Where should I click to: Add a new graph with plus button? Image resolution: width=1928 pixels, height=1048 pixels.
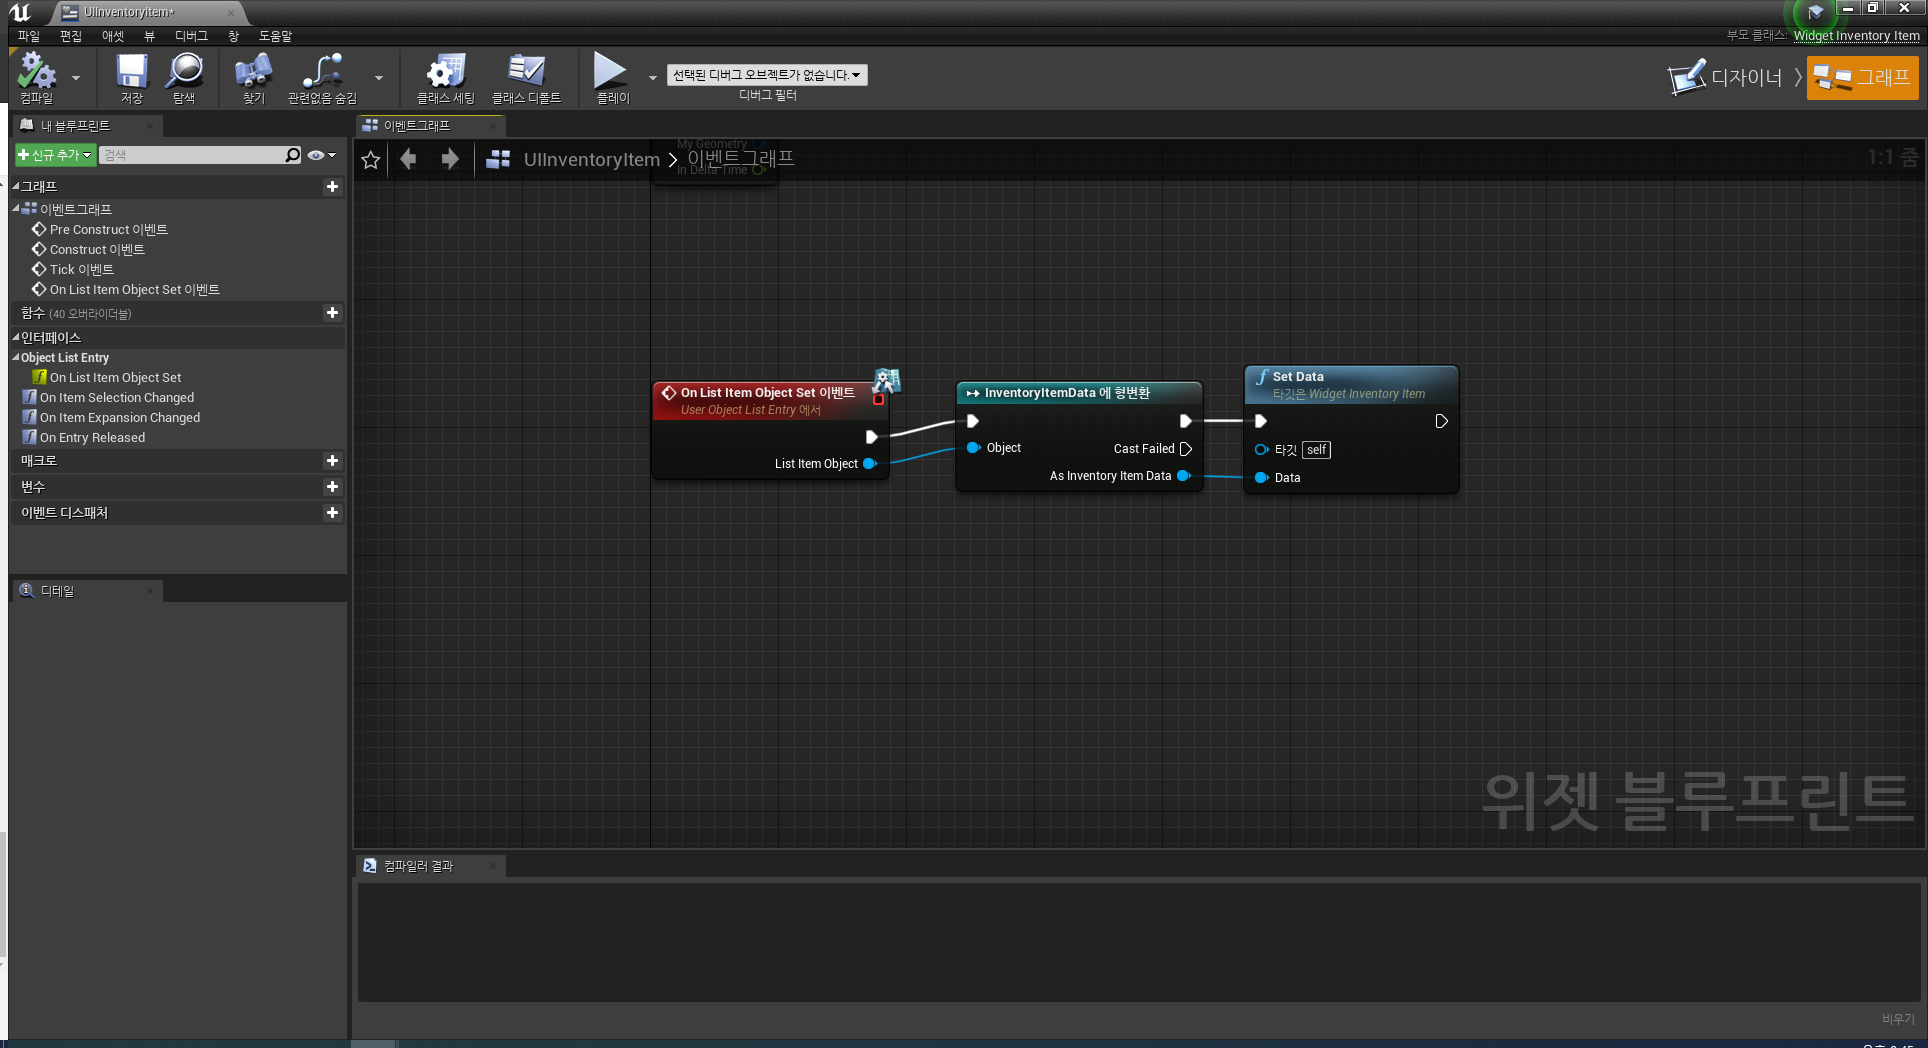tap(332, 186)
